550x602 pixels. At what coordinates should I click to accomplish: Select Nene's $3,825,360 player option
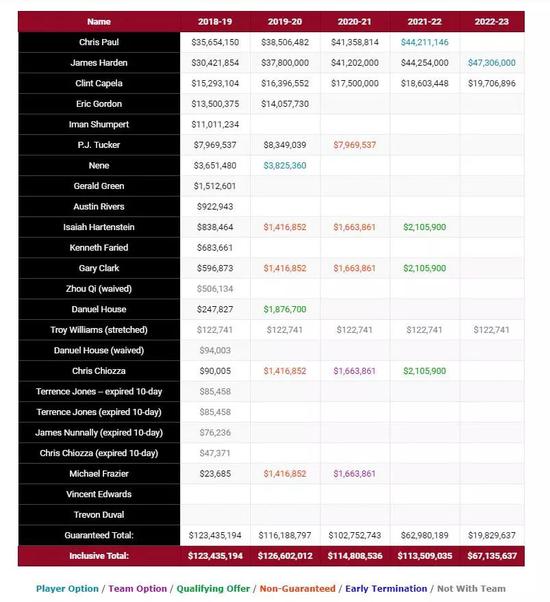tap(285, 165)
